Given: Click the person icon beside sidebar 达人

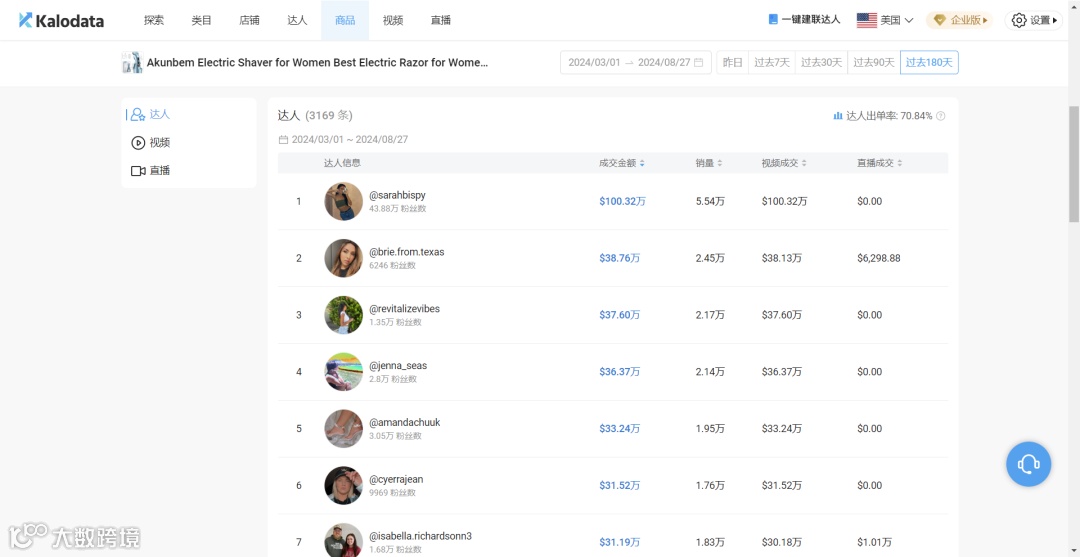Looking at the screenshot, I should click(138, 114).
